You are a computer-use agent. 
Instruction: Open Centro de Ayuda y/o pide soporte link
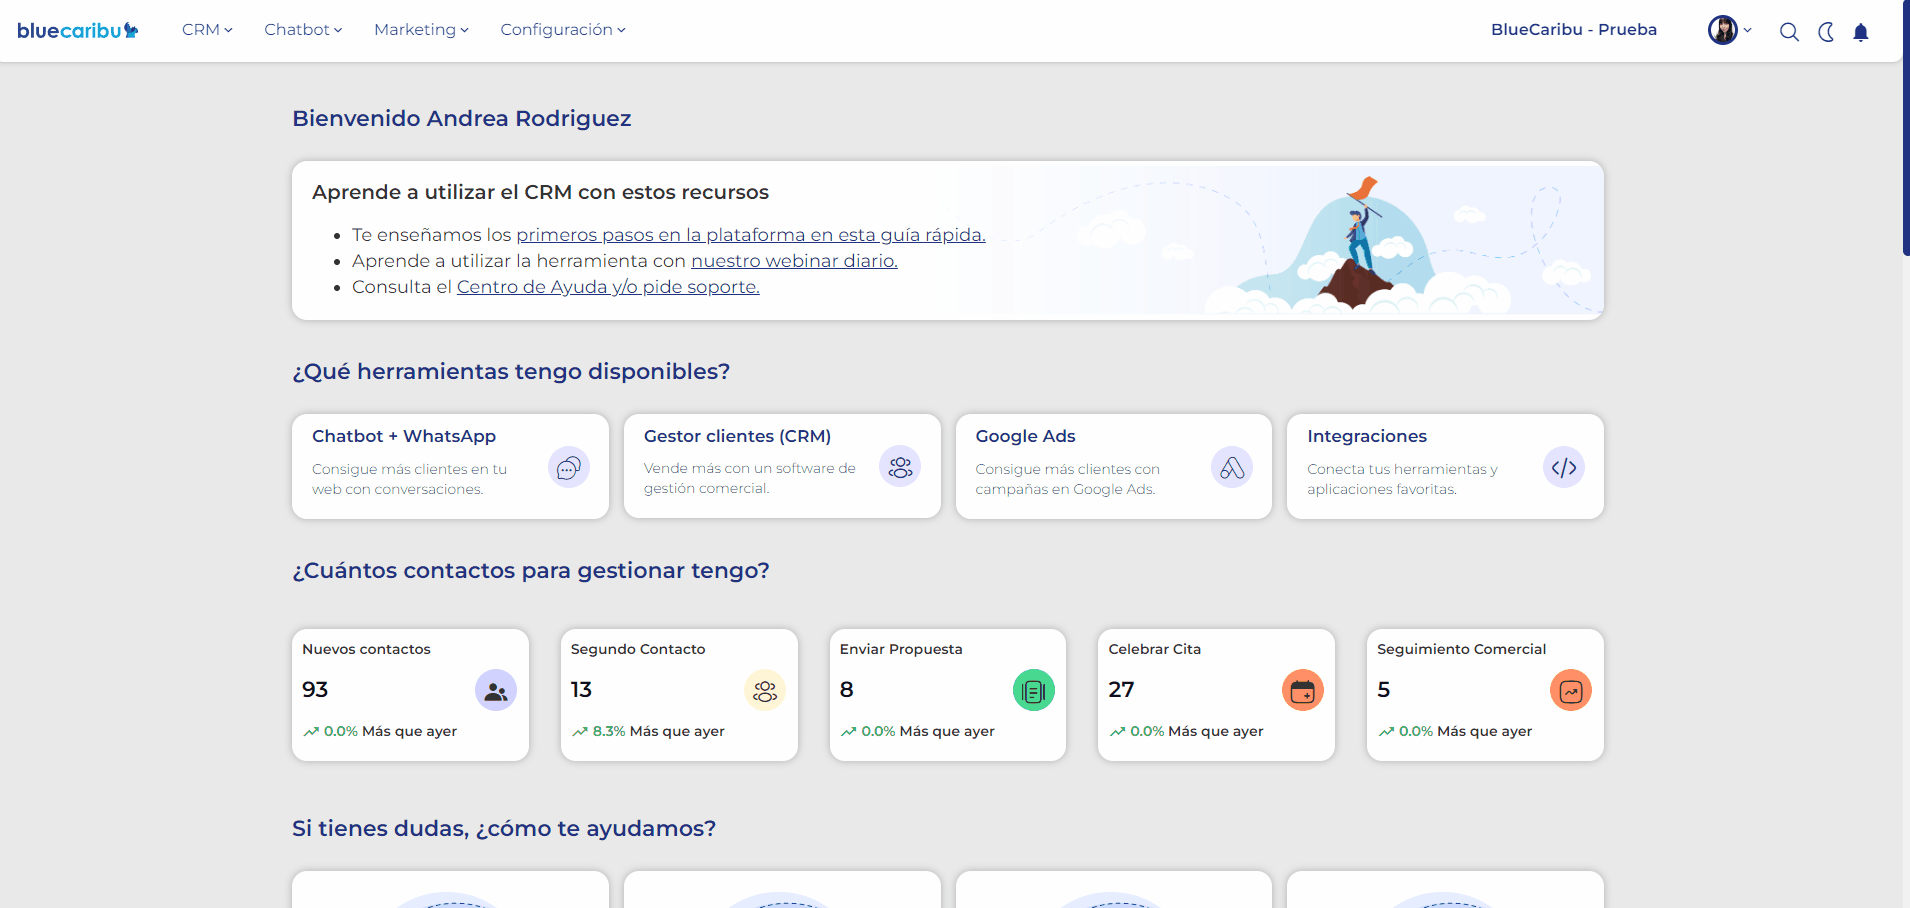click(608, 287)
